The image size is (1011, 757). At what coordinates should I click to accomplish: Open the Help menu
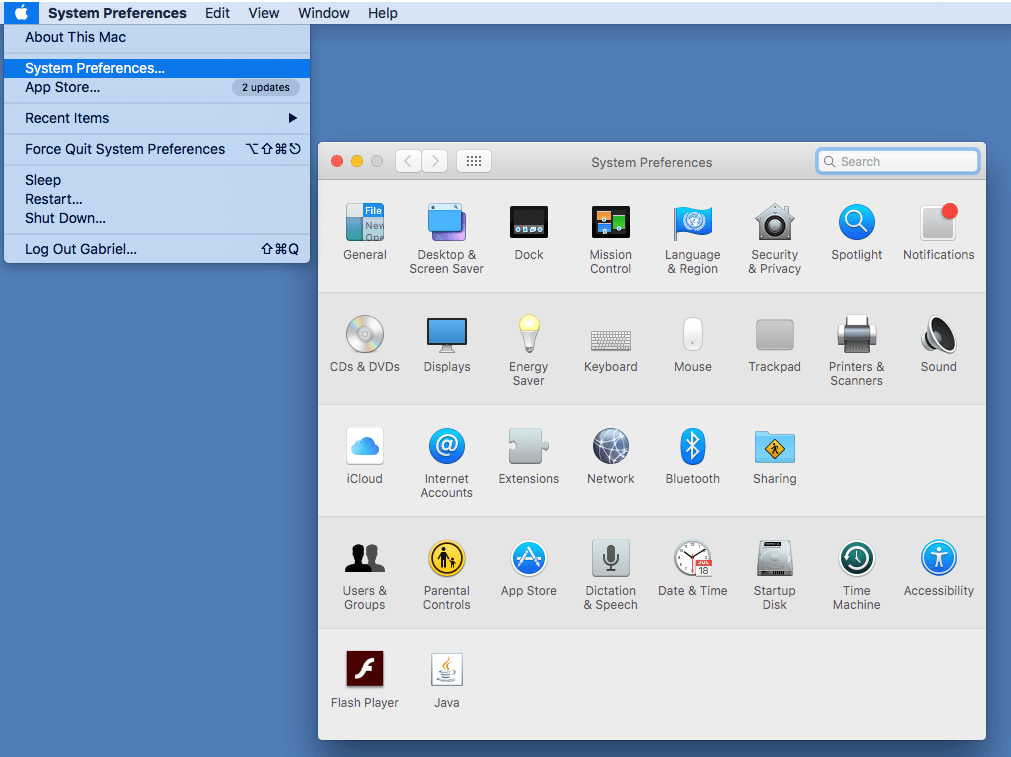point(383,13)
